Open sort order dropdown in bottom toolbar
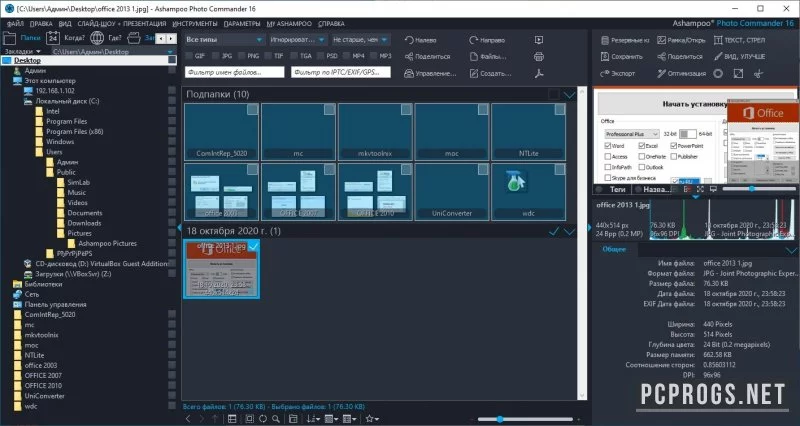 [x=313, y=419]
